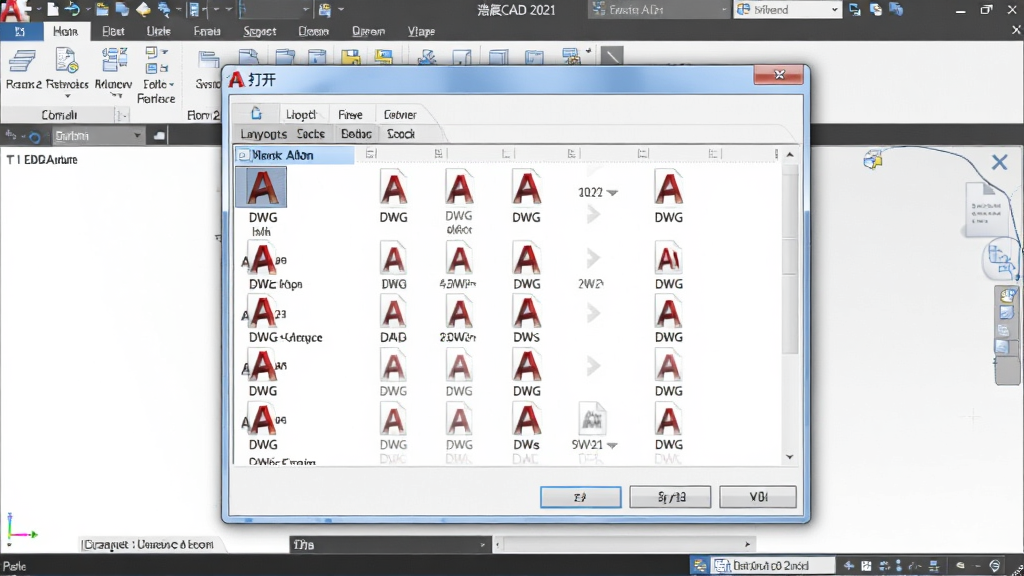Screen dimensions: 1024x576
Task: Open the Elect ribbon tab
Action: tap(113, 31)
